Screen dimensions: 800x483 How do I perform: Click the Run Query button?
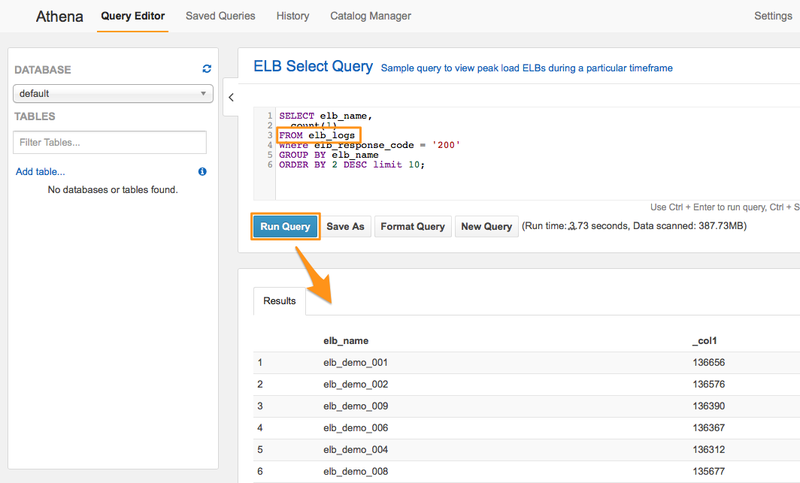pos(285,227)
